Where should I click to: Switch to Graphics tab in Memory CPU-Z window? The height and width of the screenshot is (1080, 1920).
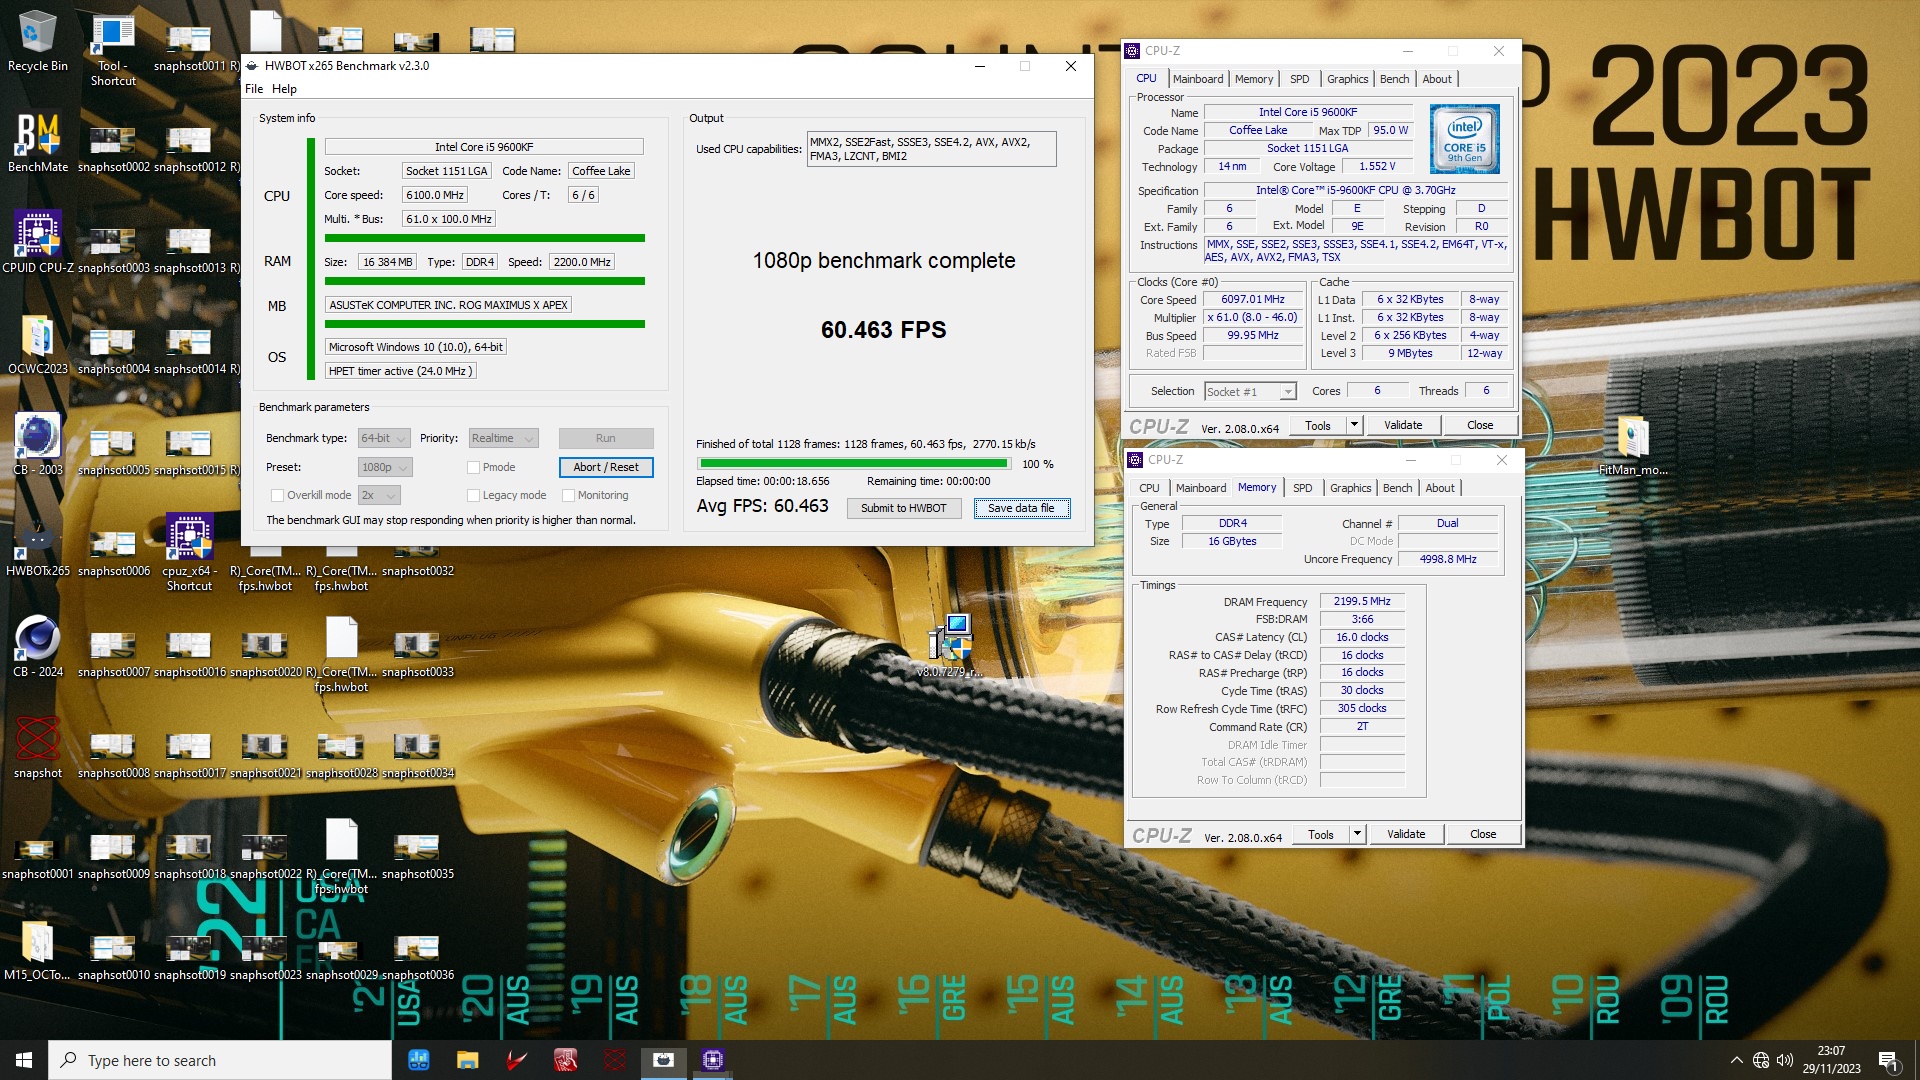(x=1350, y=488)
